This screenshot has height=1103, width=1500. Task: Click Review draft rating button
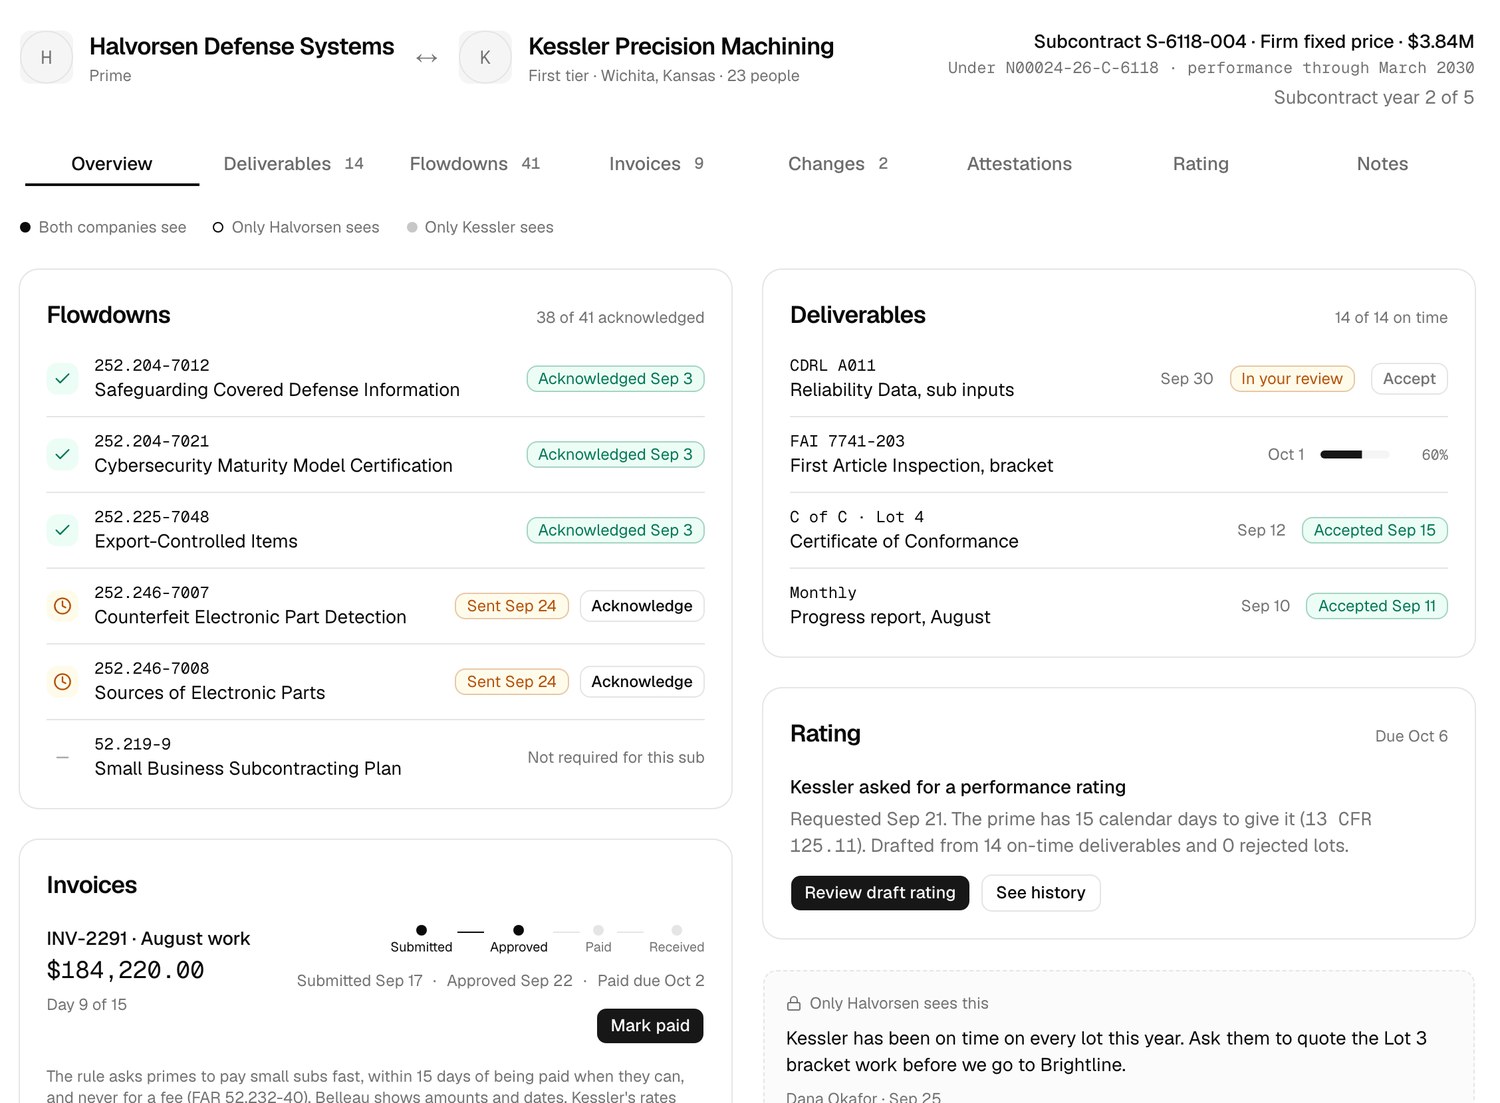click(x=880, y=893)
